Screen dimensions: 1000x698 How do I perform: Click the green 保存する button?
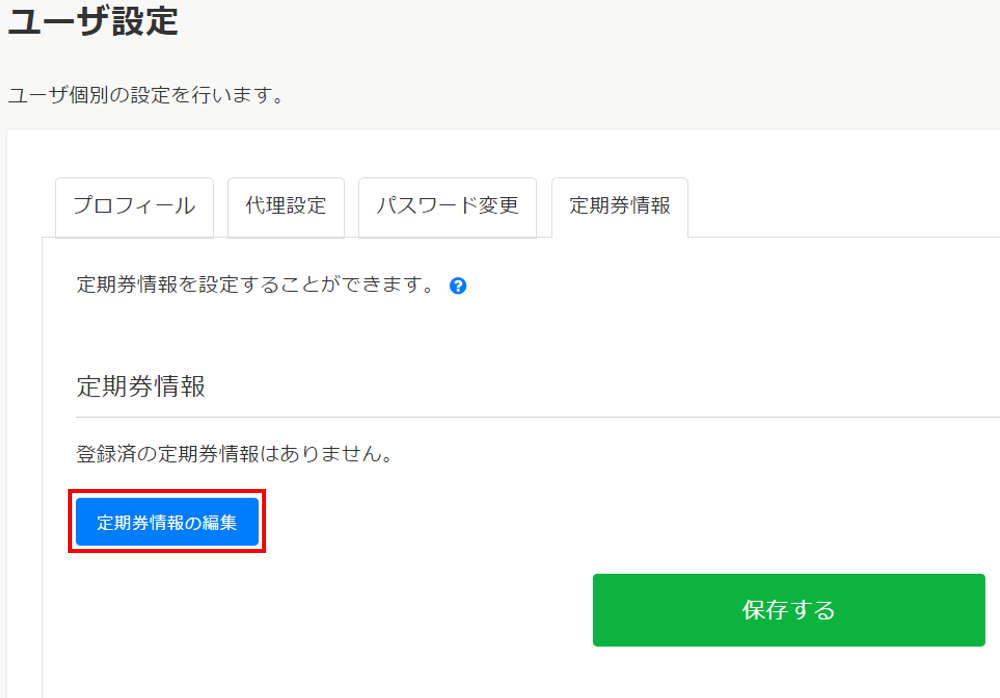[x=788, y=610]
